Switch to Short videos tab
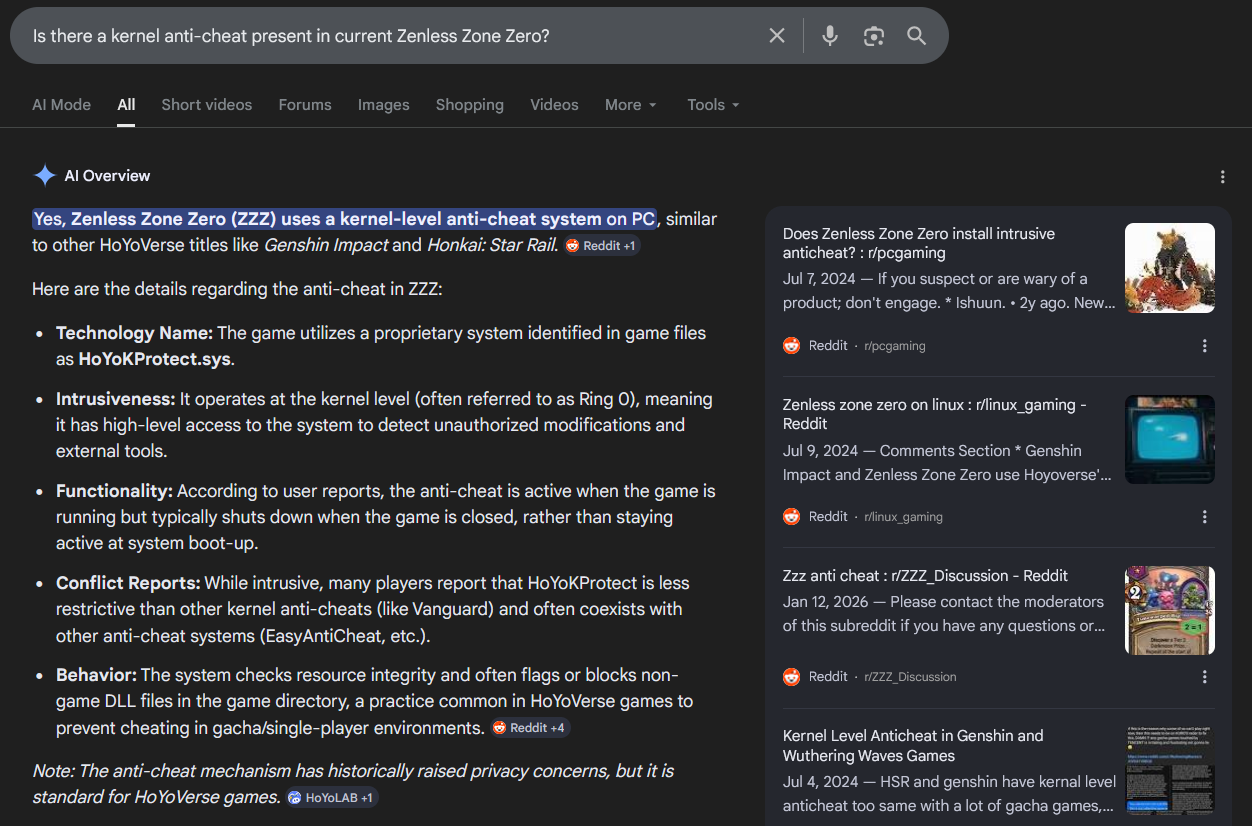The image size is (1252, 826). click(x=207, y=104)
